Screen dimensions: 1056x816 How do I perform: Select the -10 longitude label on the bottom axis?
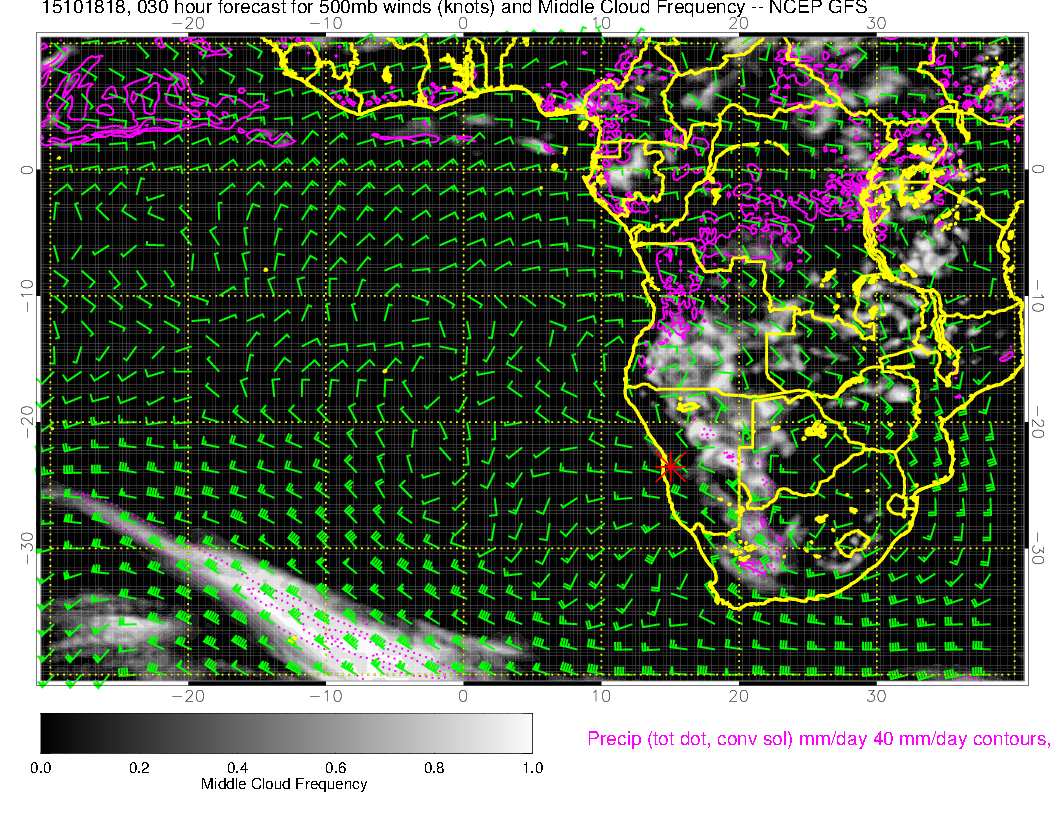point(325,695)
